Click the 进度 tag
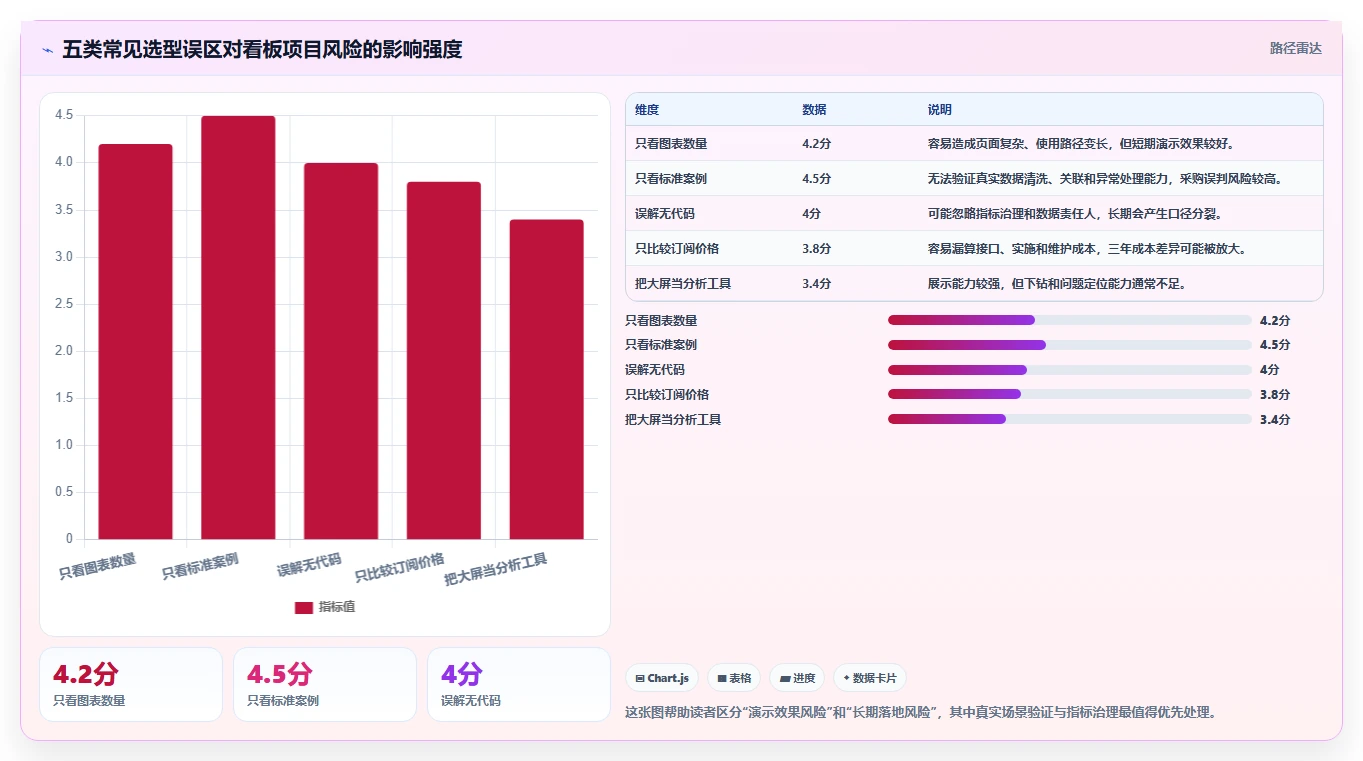Image resolution: width=1363 pixels, height=761 pixels. pos(797,678)
